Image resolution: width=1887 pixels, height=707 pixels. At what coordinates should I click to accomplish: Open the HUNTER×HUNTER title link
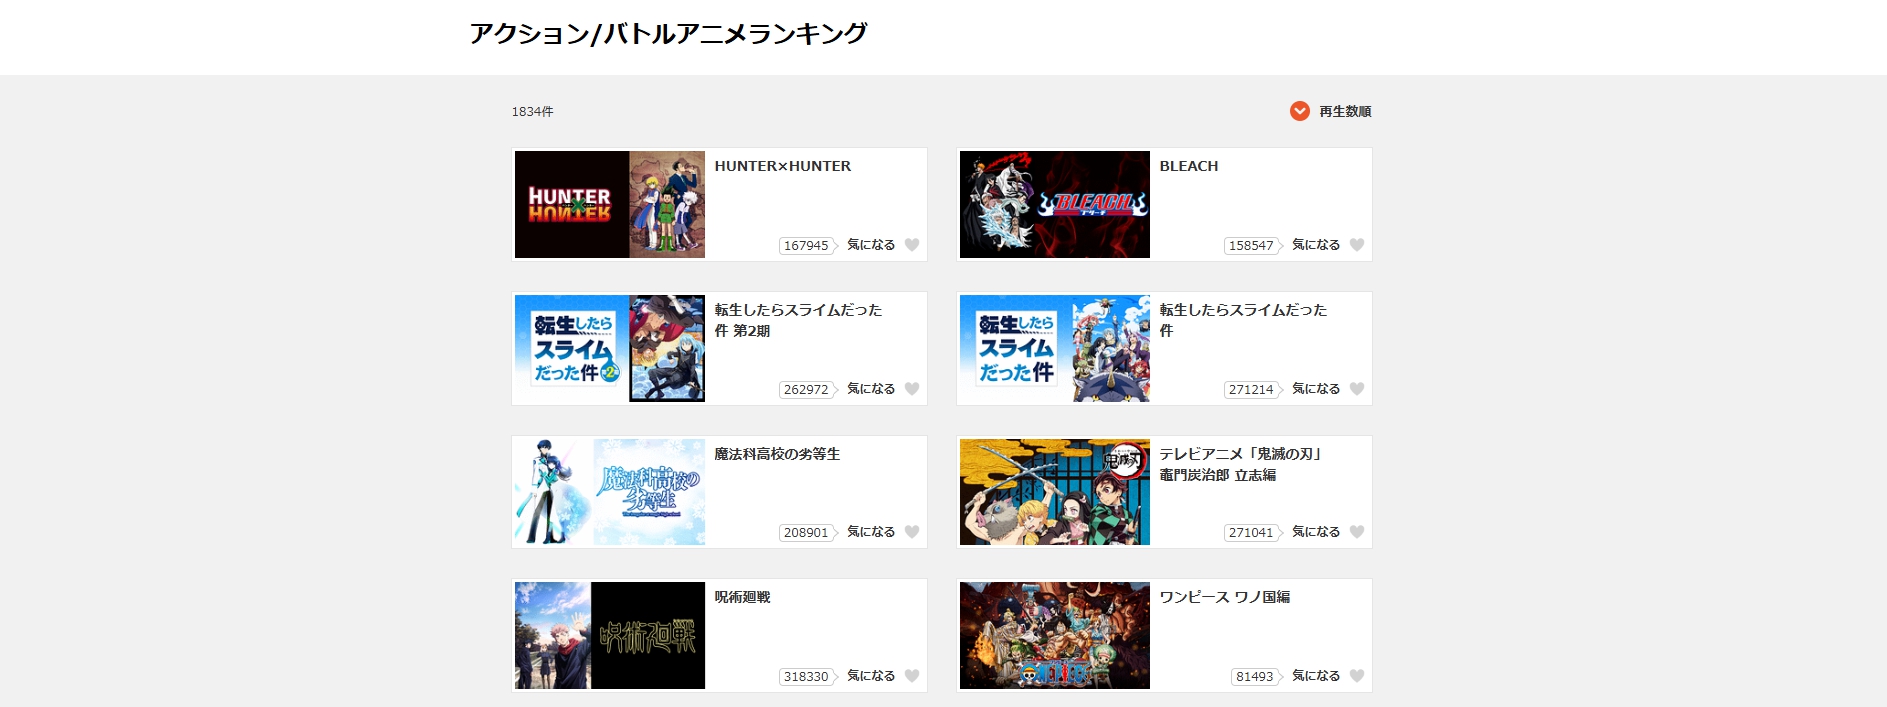pos(783,166)
